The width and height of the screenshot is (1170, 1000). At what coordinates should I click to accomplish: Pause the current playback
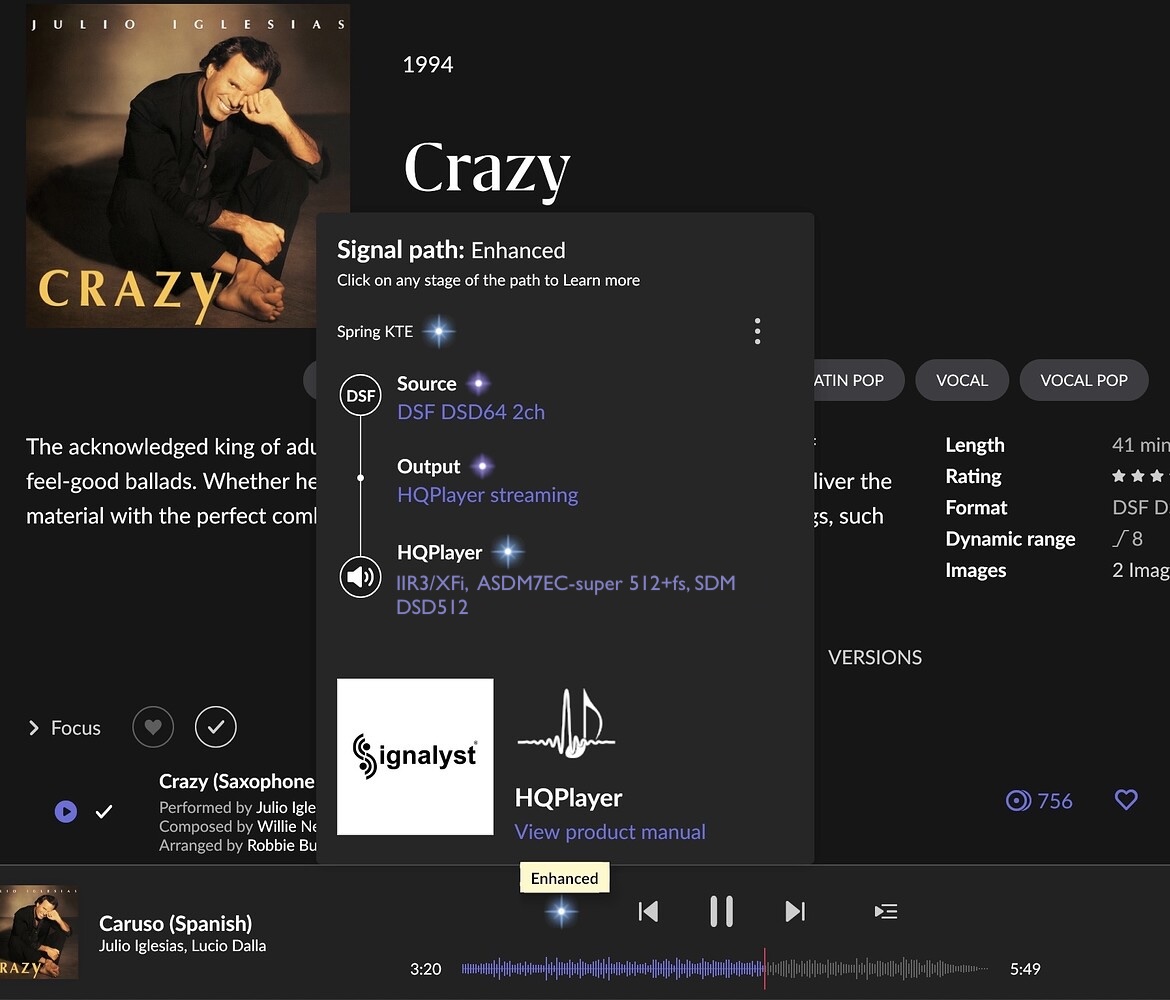722,911
